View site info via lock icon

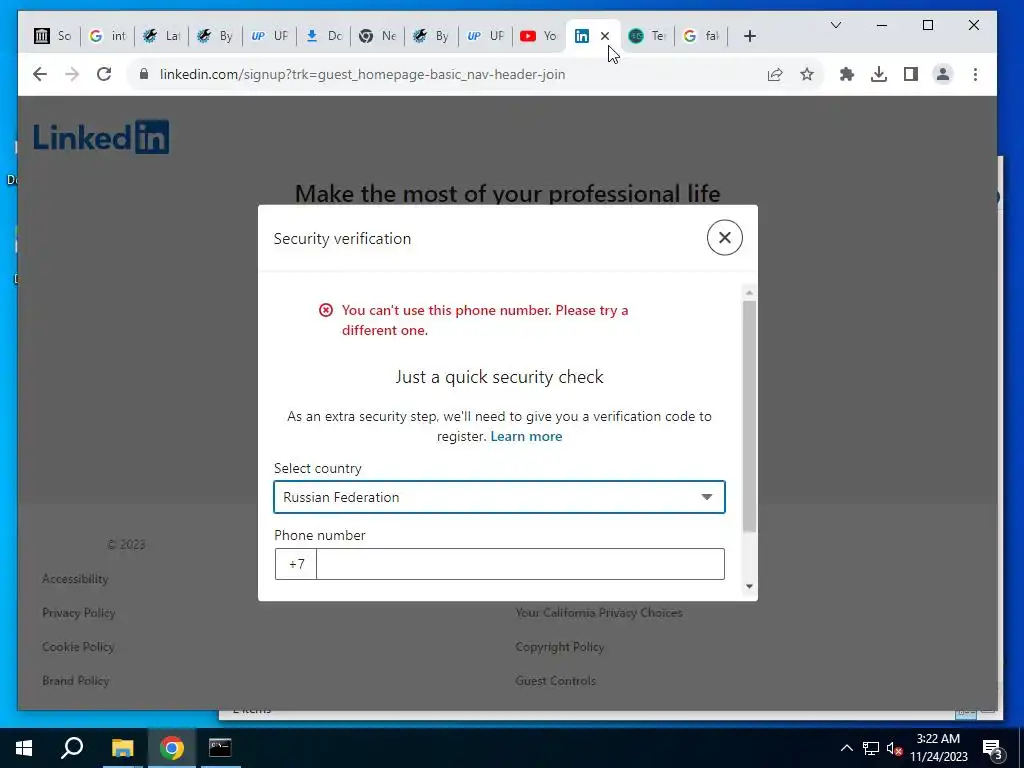tap(144, 74)
